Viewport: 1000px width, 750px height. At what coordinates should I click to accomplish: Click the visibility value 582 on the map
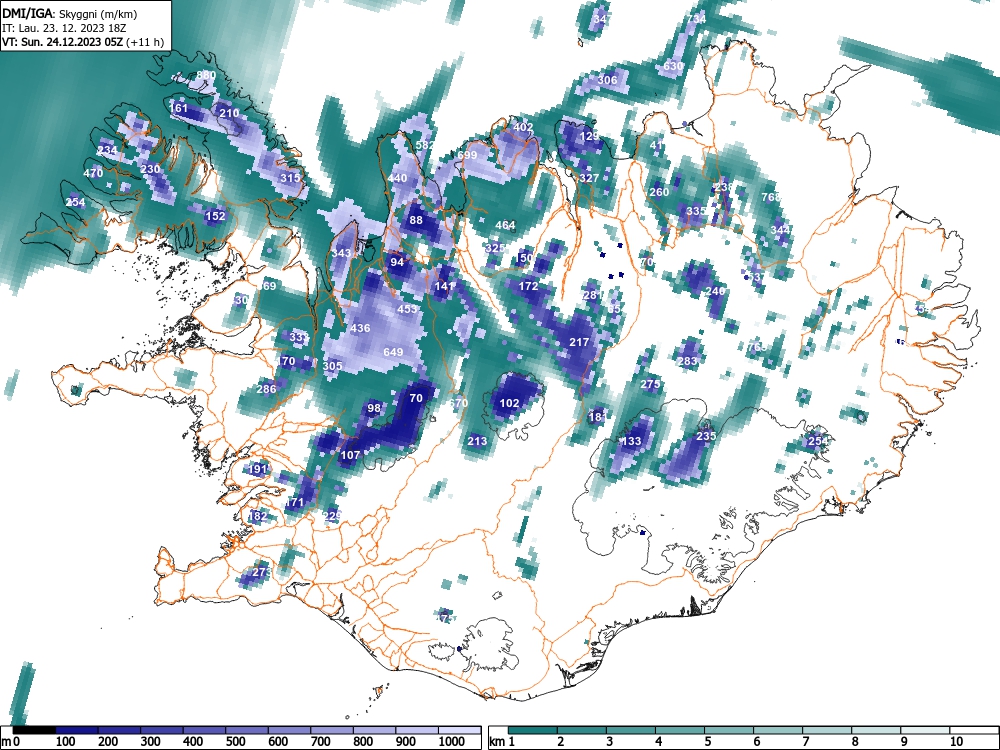coord(425,145)
